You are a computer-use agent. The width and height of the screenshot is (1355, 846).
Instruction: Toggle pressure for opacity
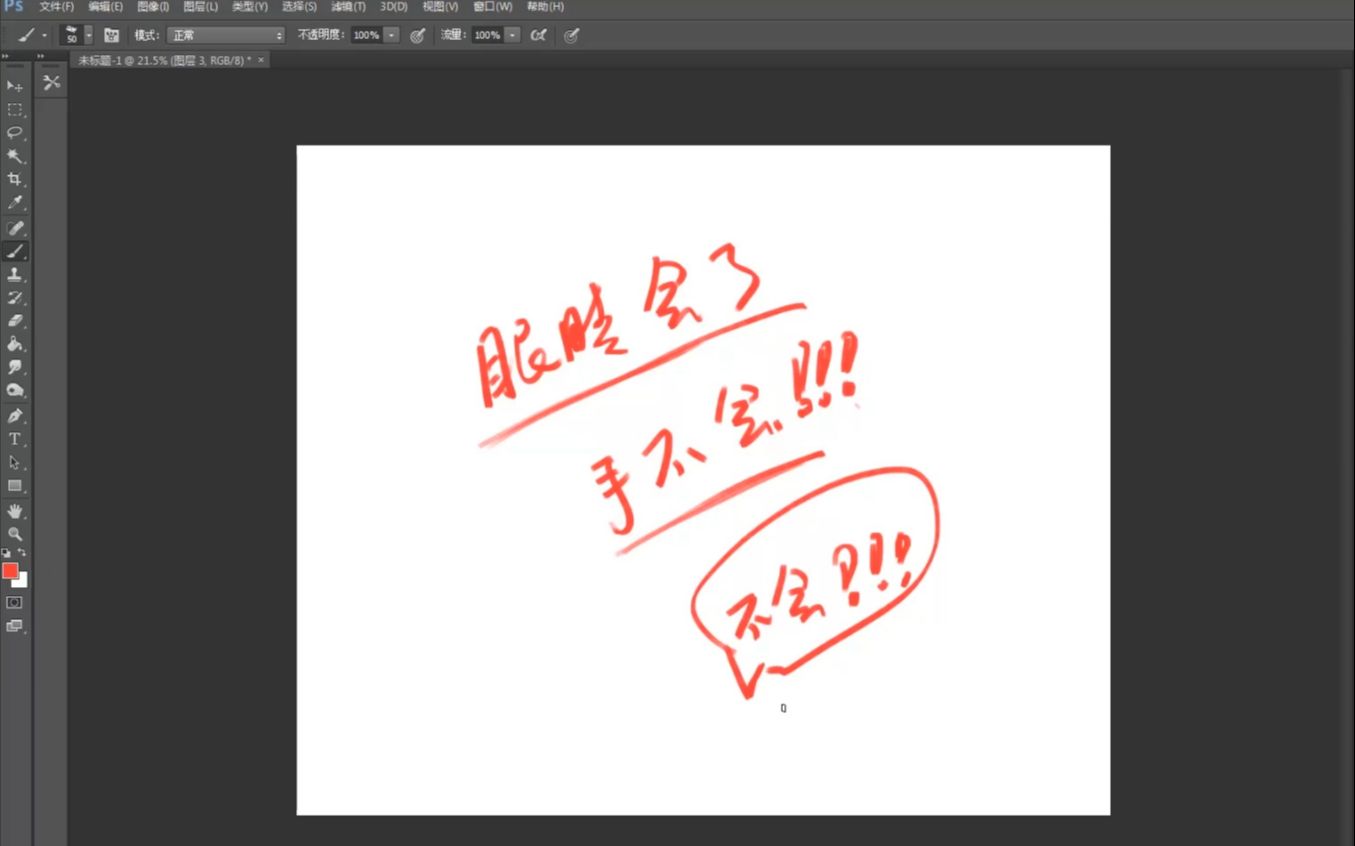pyautogui.click(x=418, y=35)
